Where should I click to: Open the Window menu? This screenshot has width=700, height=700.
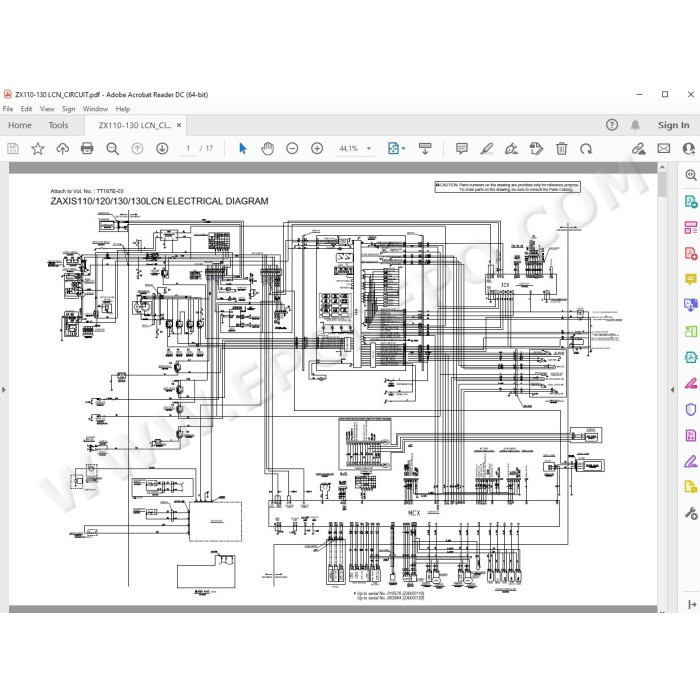point(95,109)
